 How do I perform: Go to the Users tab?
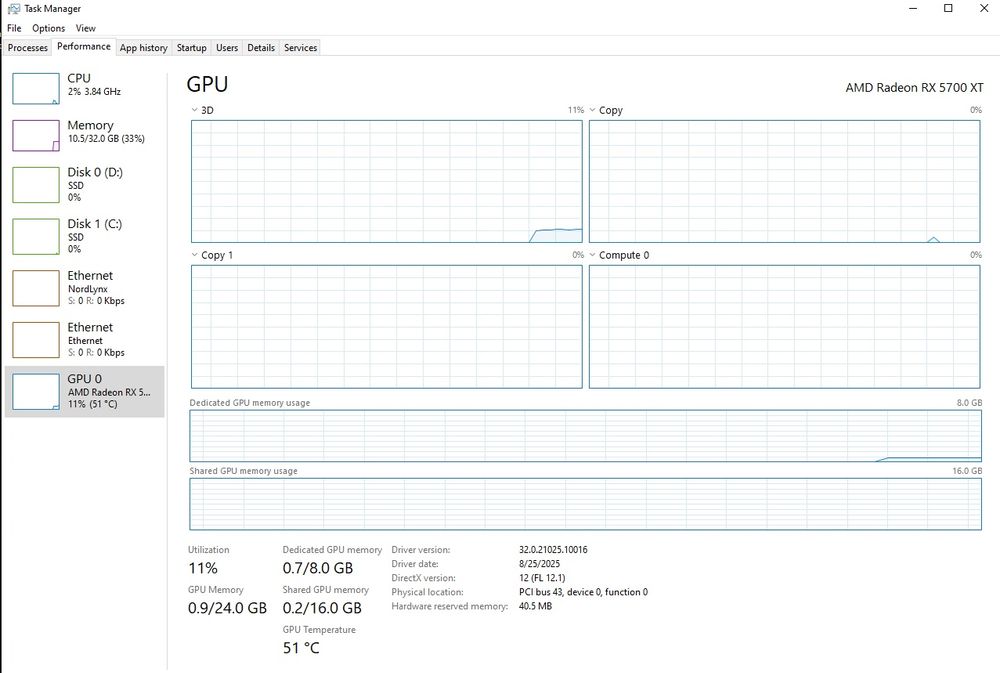tap(226, 48)
